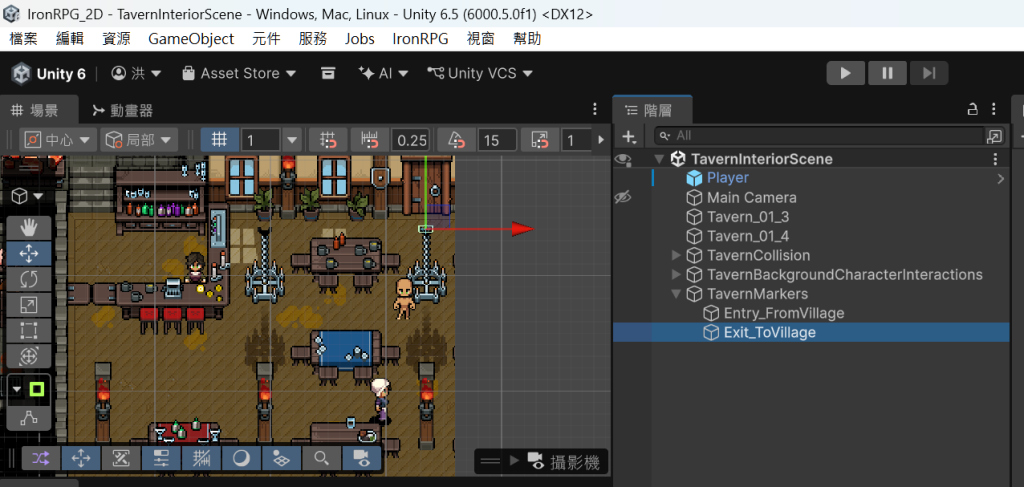Click the sliders settings overlay icon

(x=161, y=458)
